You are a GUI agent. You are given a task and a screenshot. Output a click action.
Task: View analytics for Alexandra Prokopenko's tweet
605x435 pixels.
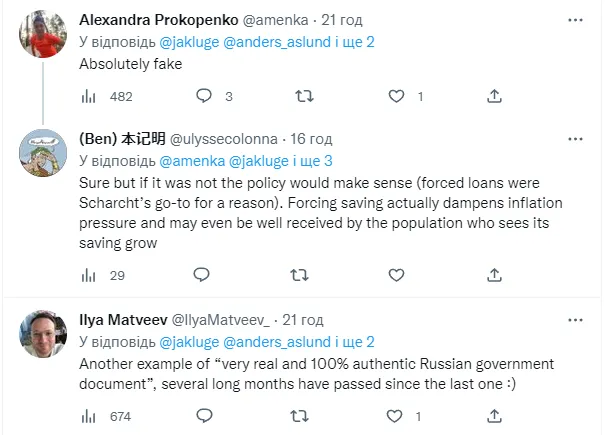click(x=87, y=97)
